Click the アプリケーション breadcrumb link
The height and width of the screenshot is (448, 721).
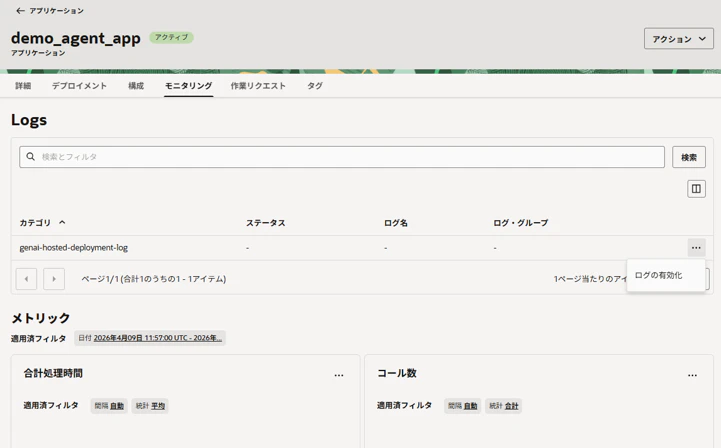(x=57, y=11)
